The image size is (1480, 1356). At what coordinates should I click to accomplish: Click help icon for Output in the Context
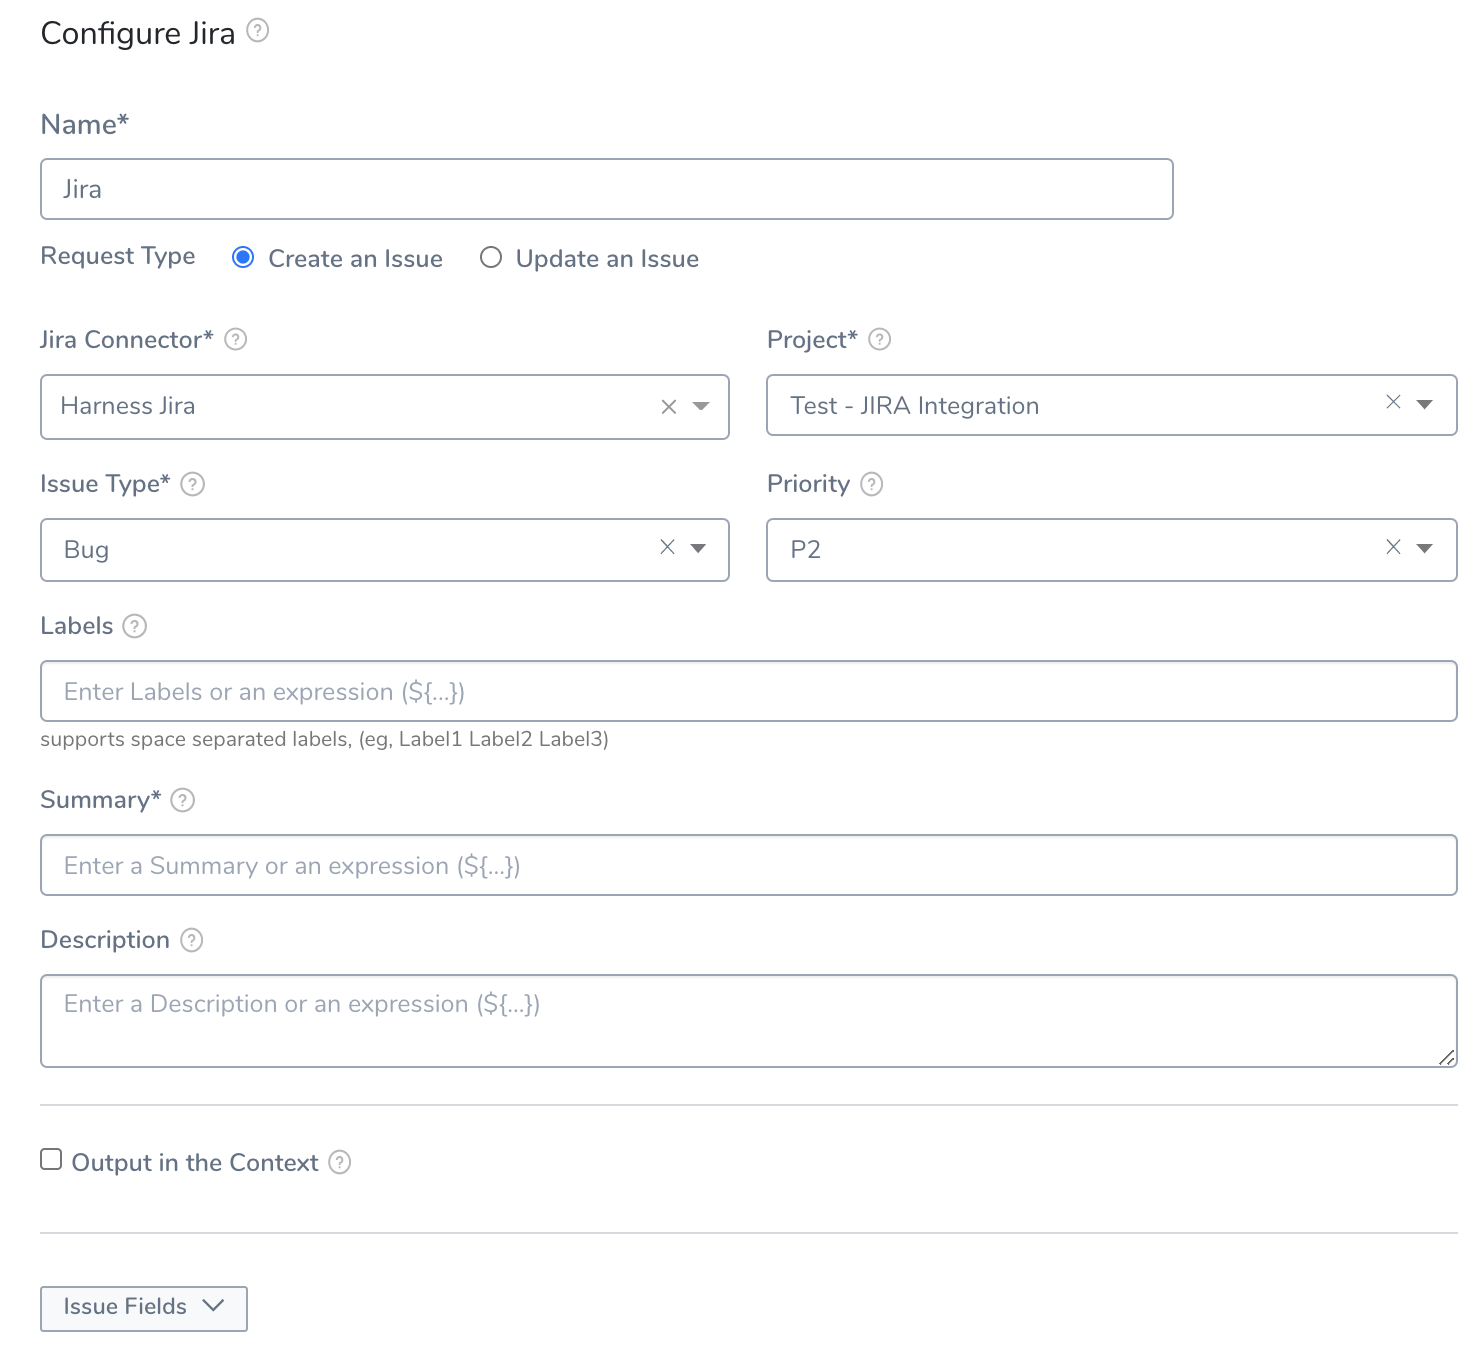click(x=340, y=1162)
